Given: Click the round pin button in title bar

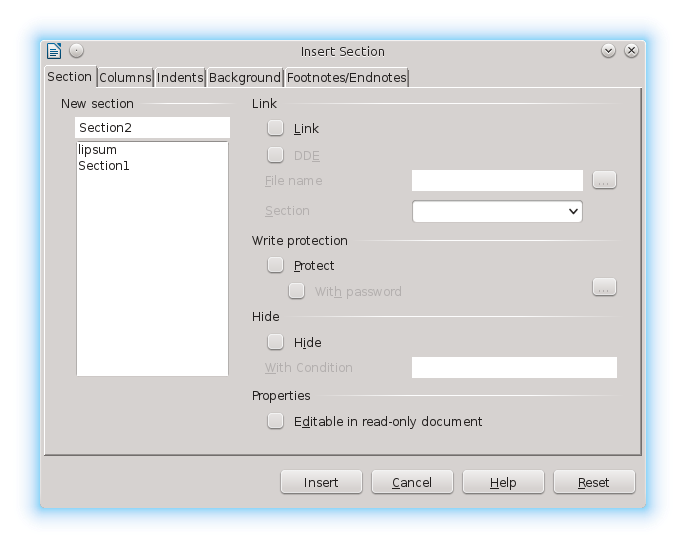Looking at the screenshot, I should coord(77,51).
